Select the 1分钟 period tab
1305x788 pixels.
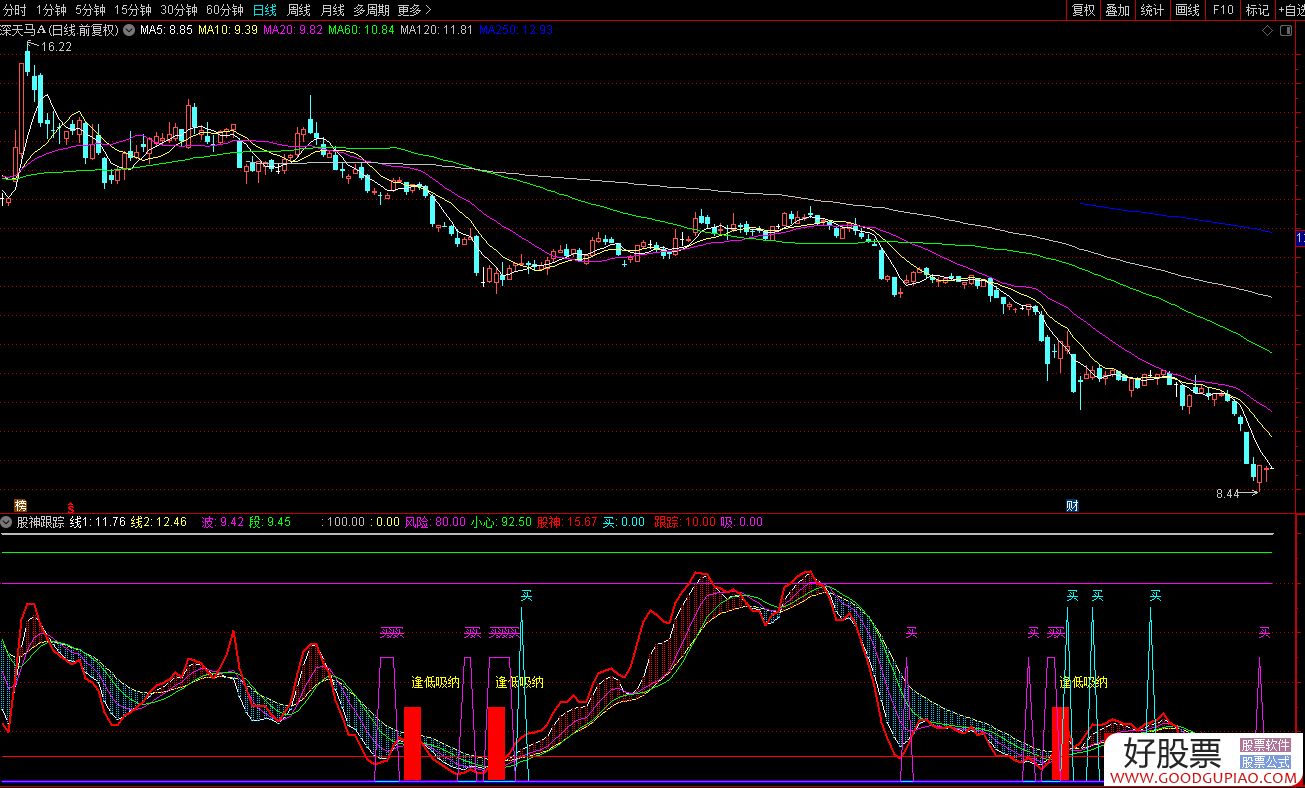point(51,10)
